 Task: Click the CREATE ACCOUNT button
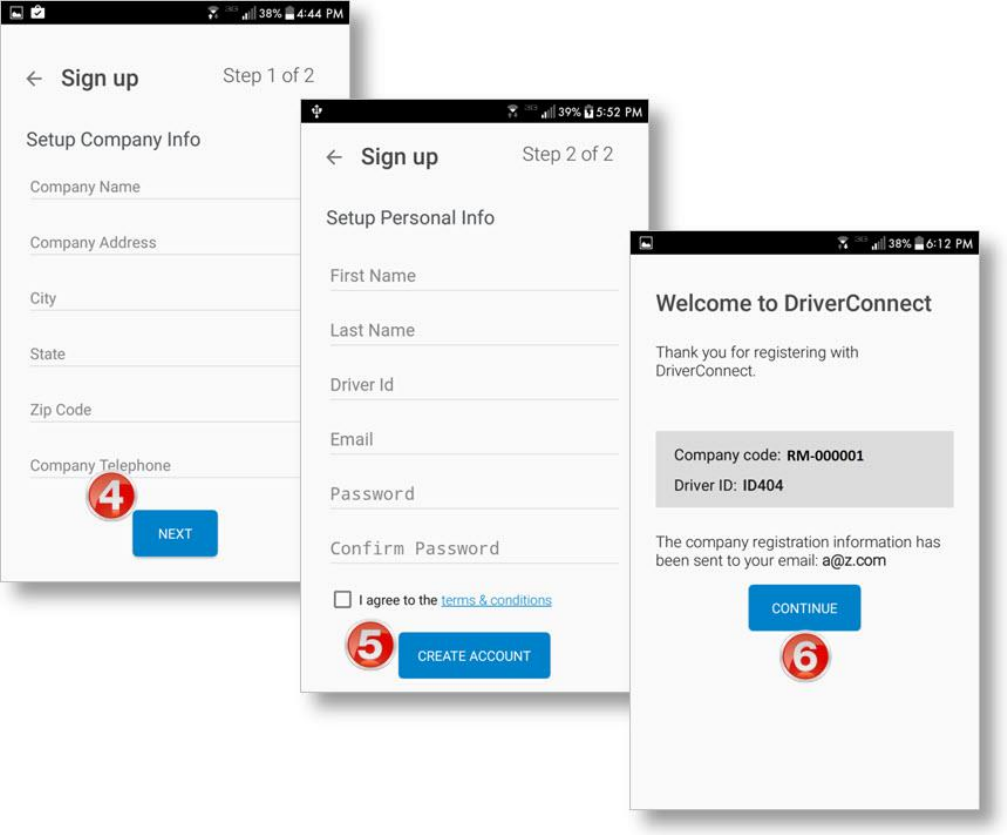coord(474,655)
